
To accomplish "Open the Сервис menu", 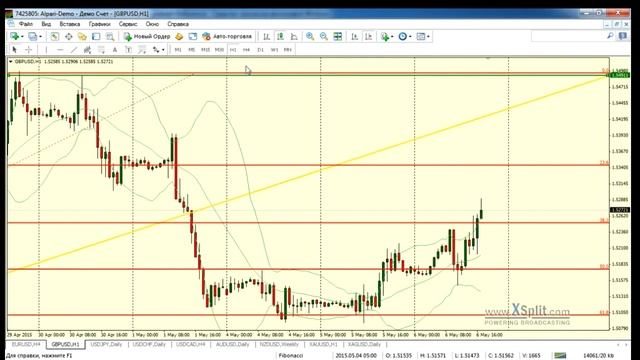I will click(x=128, y=24).
